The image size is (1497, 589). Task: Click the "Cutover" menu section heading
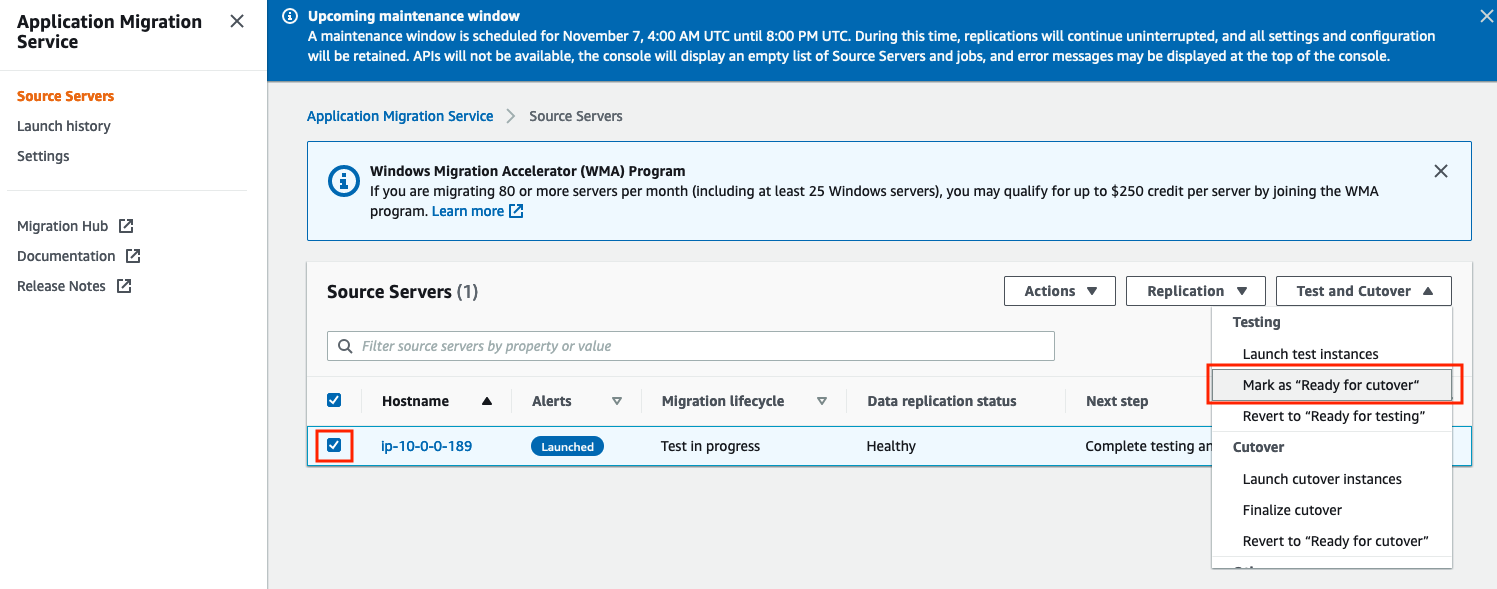click(1259, 447)
